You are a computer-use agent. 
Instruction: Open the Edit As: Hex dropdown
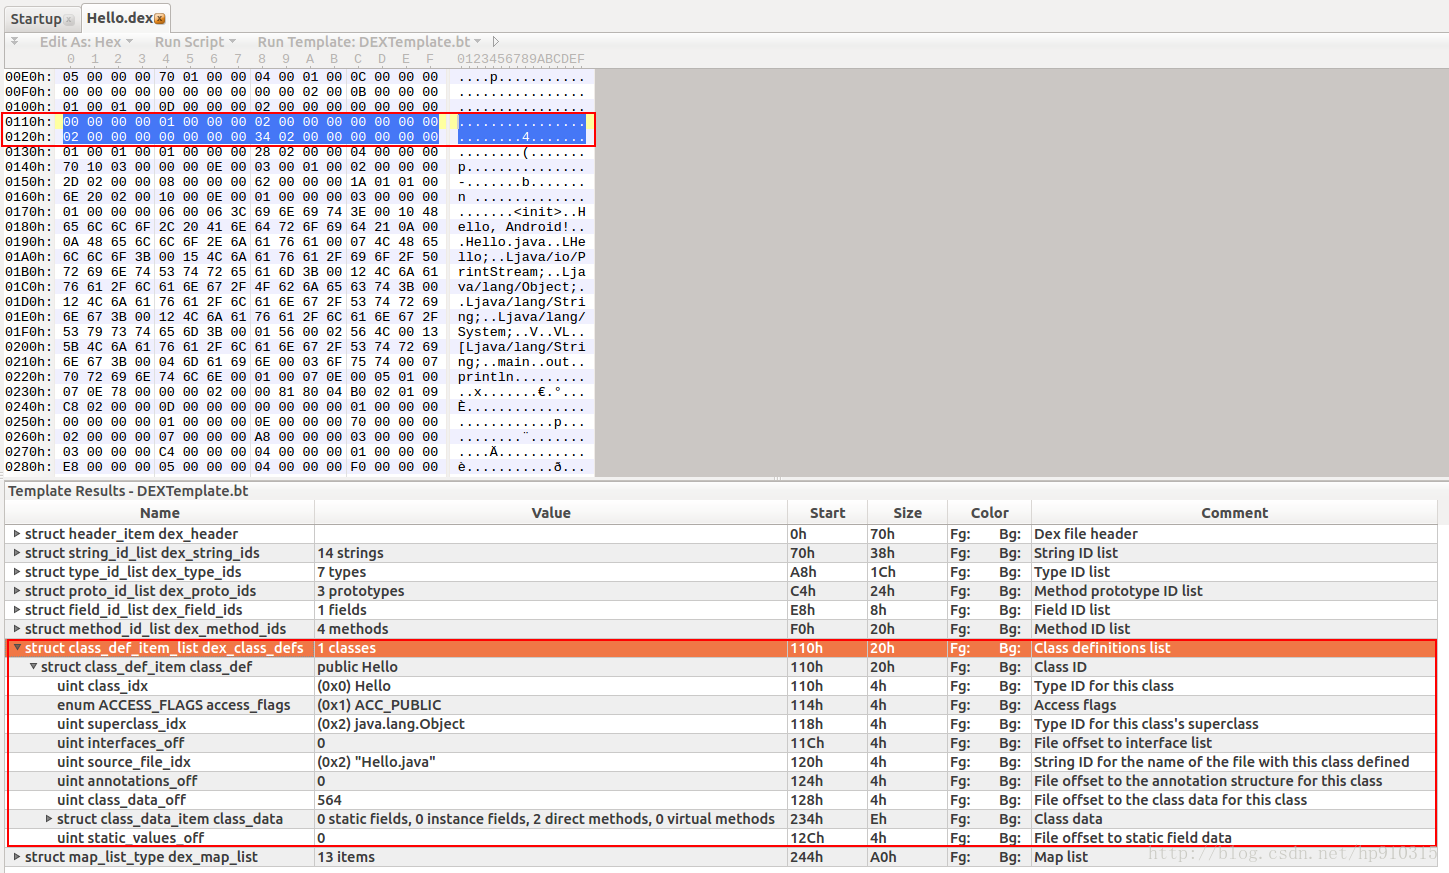coord(86,42)
